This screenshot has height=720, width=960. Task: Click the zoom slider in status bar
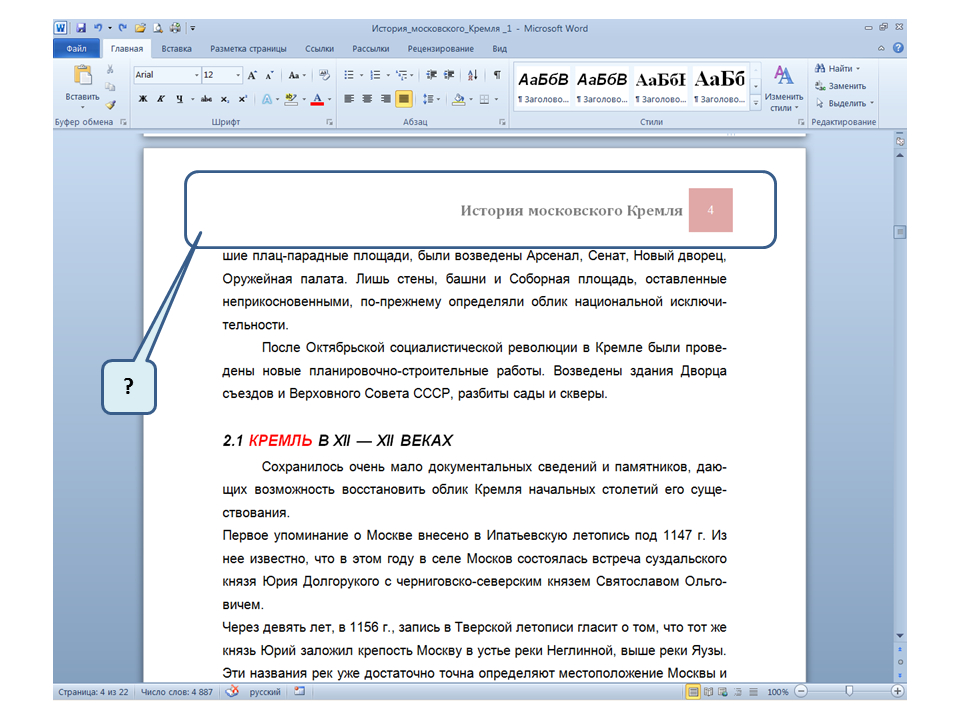(x=849, y=692)
